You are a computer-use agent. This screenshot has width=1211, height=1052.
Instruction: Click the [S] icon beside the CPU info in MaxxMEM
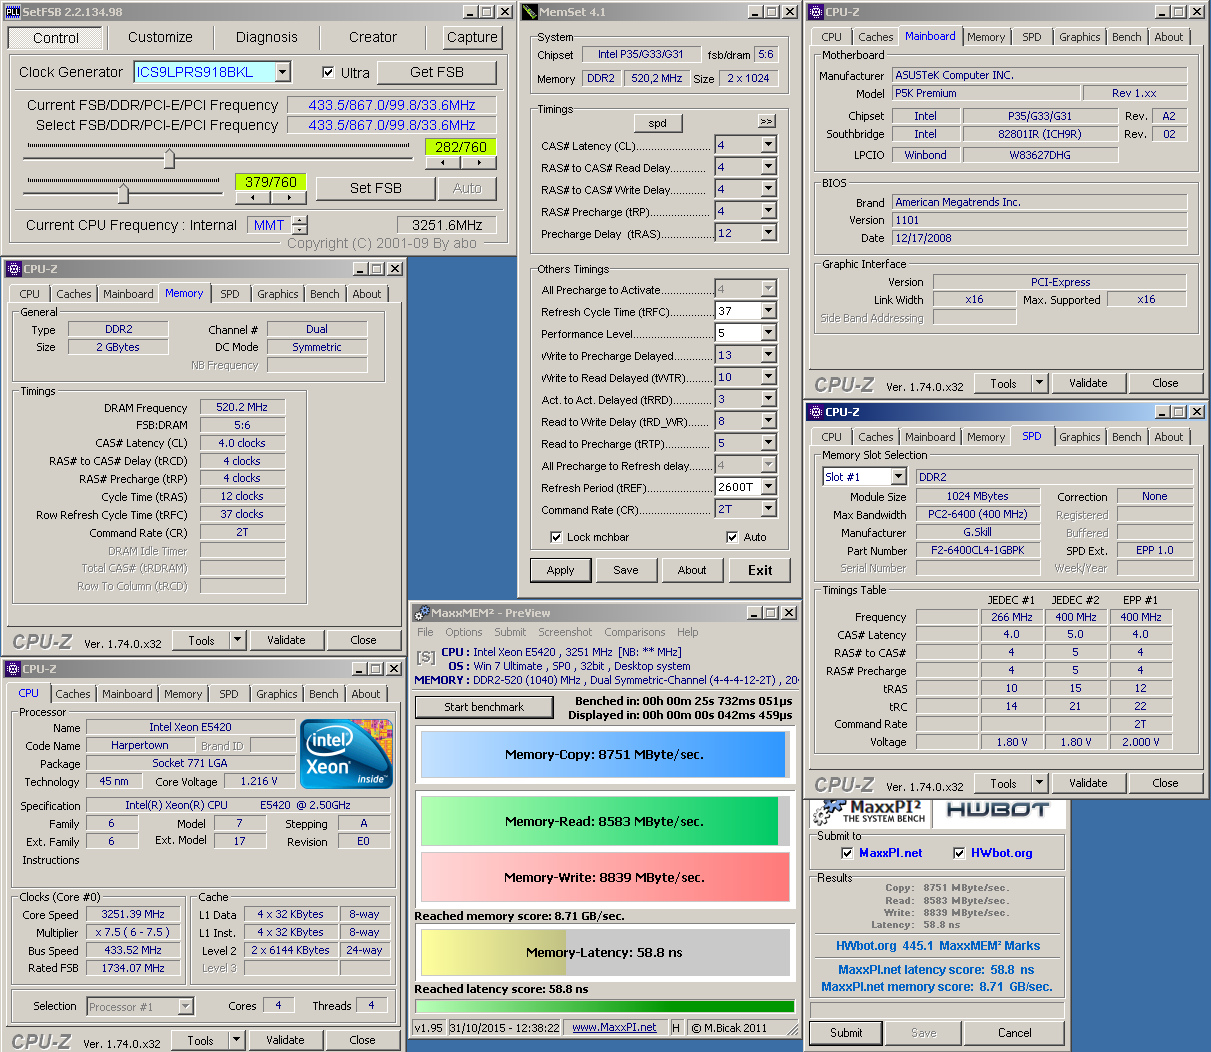pos(426,657)
